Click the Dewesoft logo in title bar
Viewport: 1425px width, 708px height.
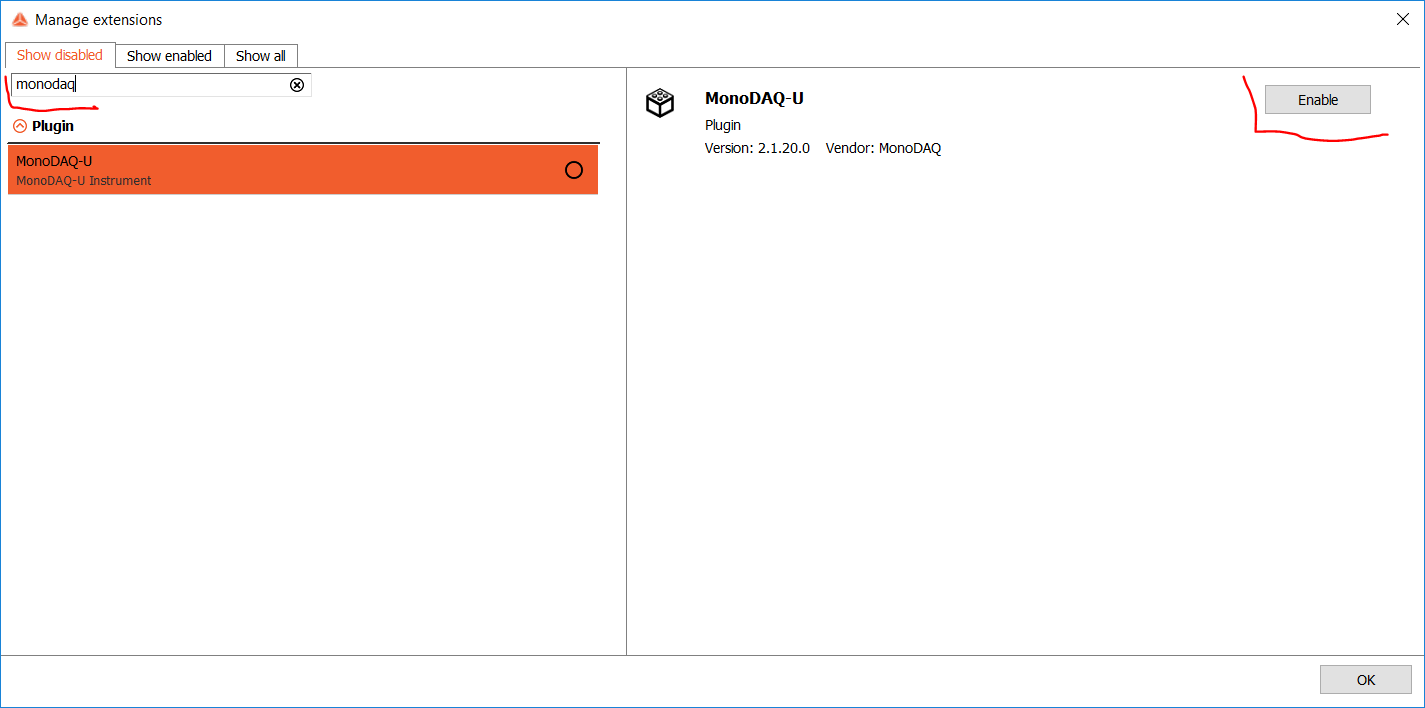[x=19, y=20]
